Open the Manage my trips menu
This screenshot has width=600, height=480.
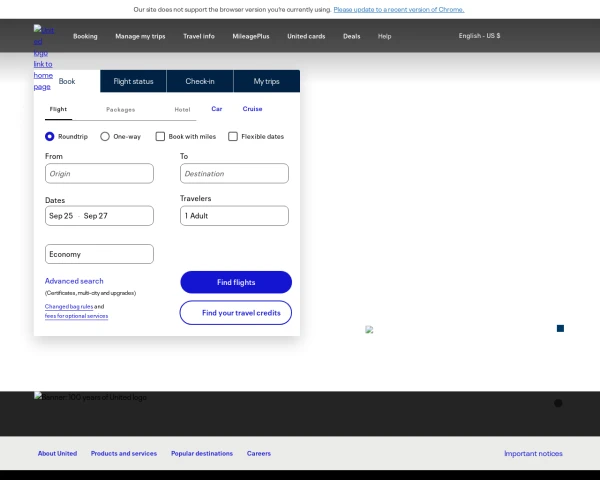tap(140, 36)
